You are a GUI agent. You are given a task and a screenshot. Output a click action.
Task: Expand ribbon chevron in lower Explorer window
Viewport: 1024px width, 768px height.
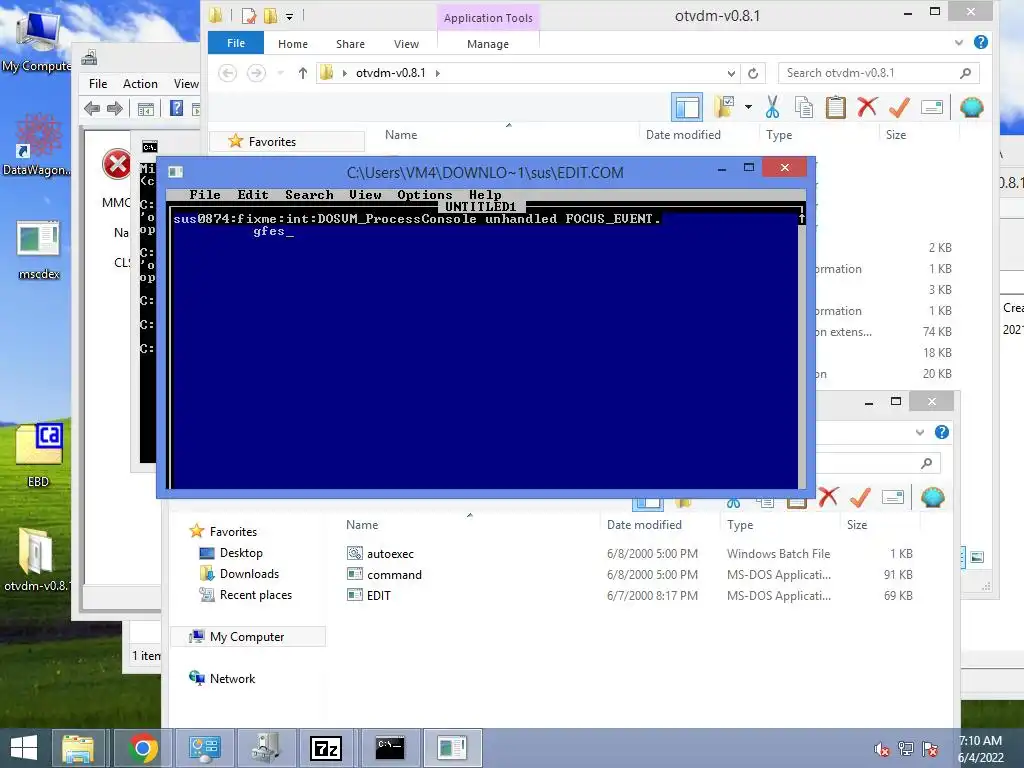pos(920,432)
